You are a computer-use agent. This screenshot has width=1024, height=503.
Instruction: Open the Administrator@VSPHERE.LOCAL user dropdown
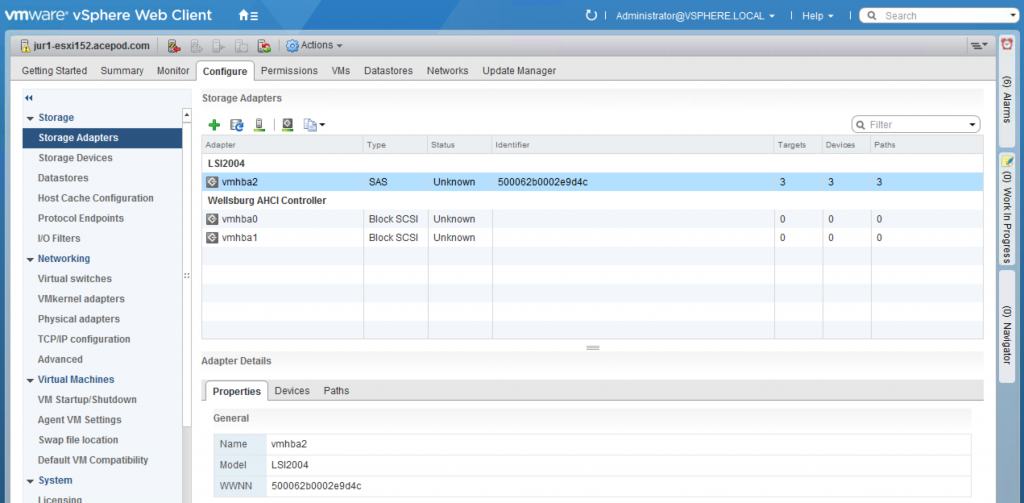[696, 16]
